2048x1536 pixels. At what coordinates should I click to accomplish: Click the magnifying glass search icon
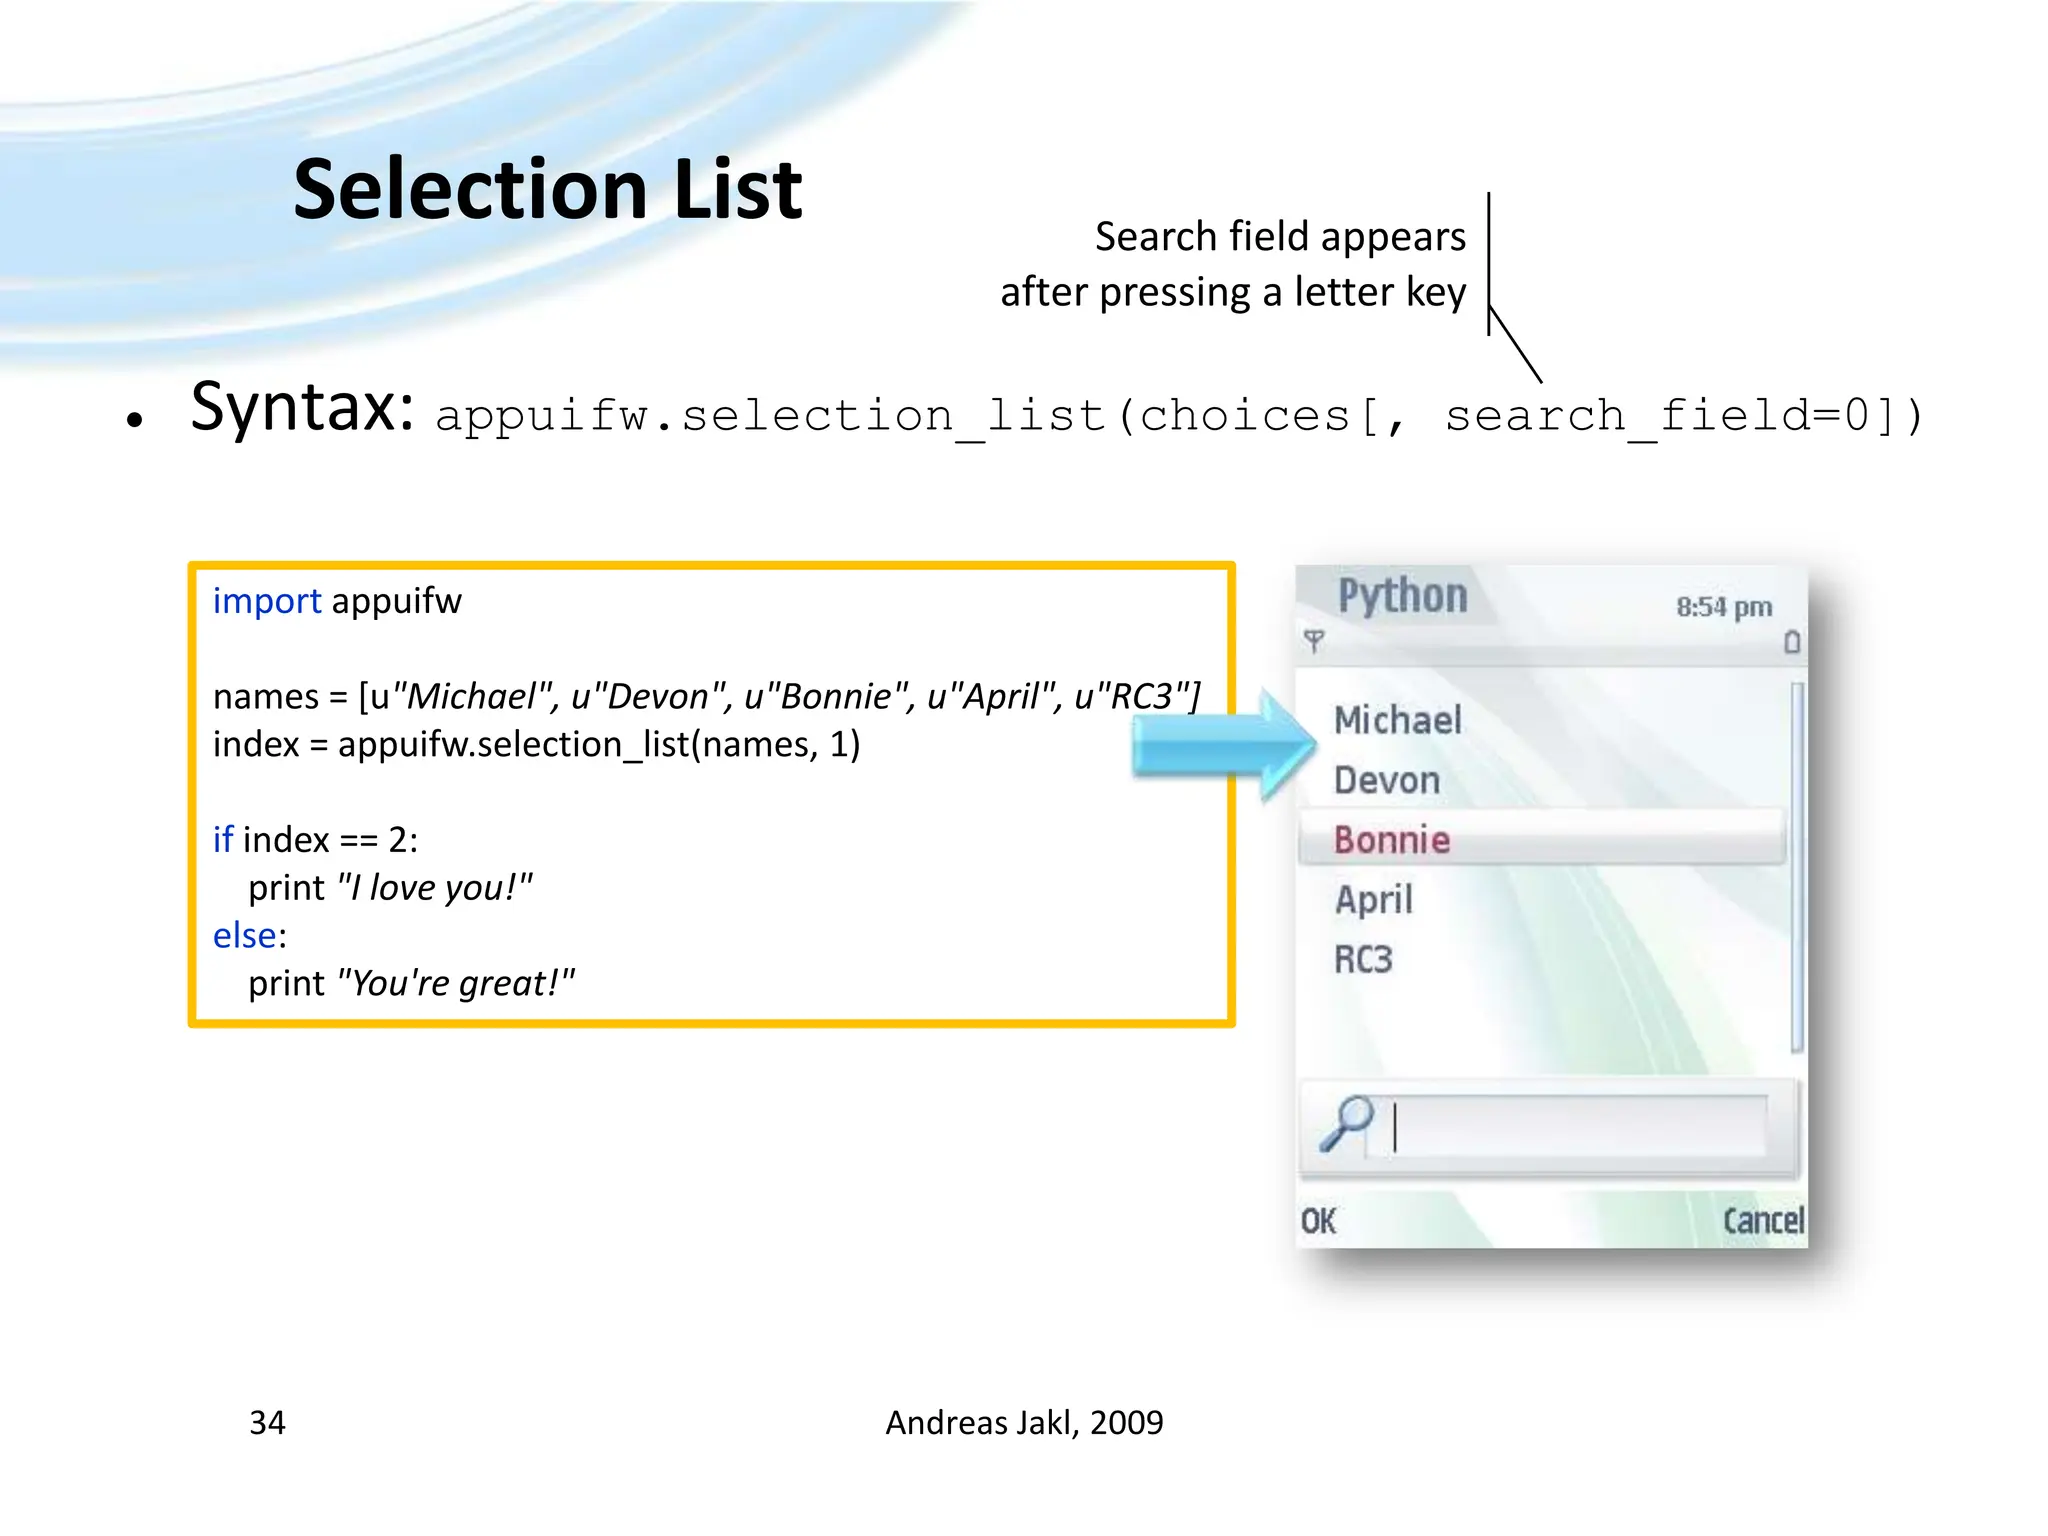[x=1347, y=1125]
